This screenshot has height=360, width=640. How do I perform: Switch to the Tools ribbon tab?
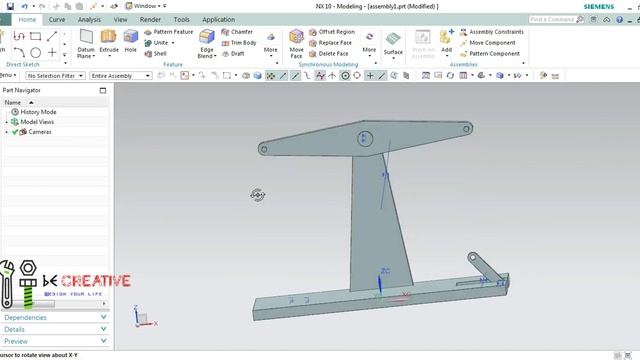tap(181, 20)
